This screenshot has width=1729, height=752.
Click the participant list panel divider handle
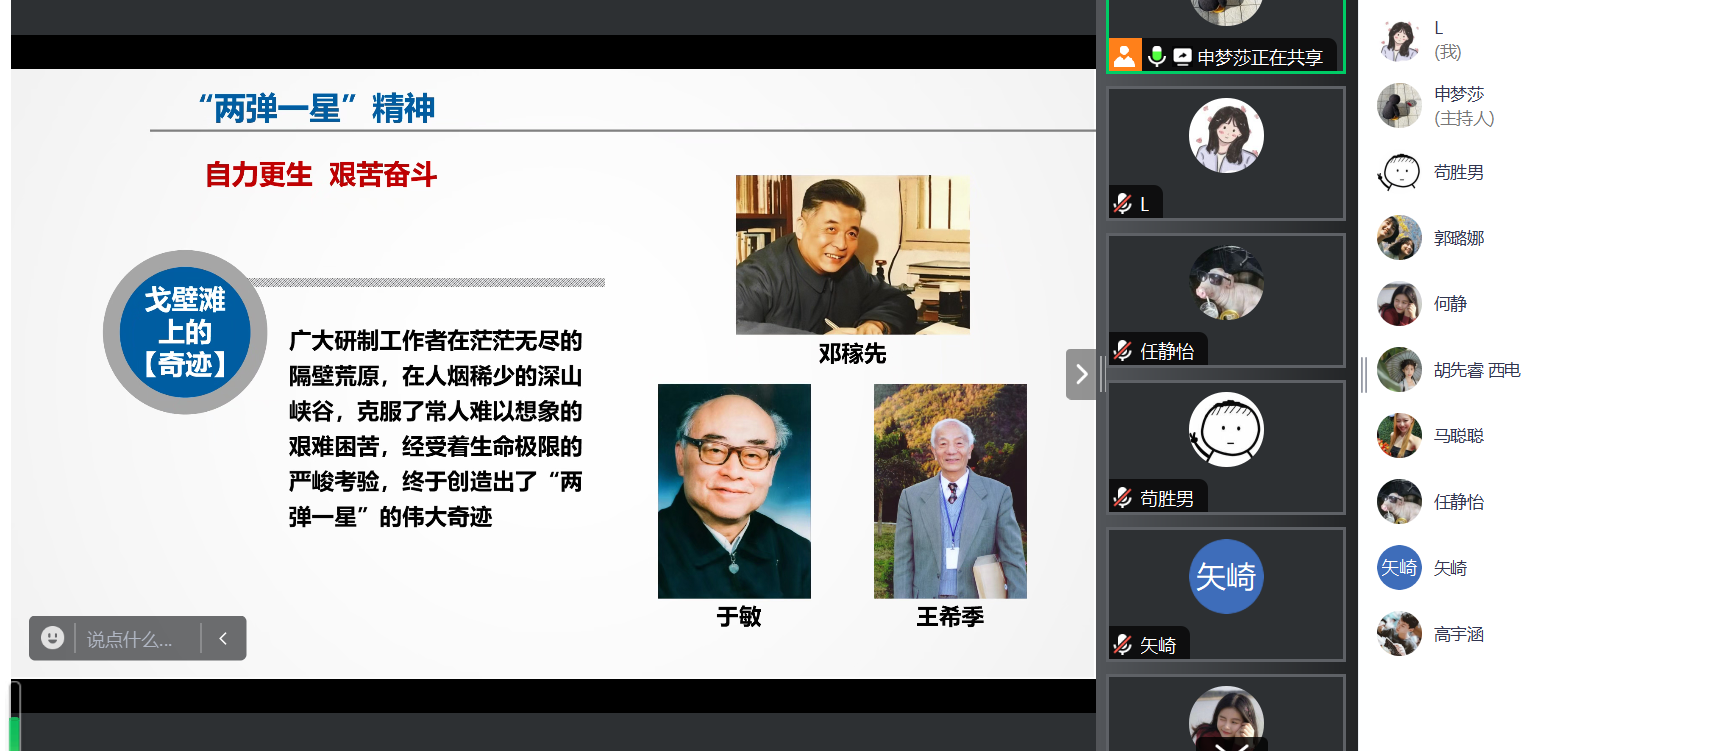[x=1363, y=375]
